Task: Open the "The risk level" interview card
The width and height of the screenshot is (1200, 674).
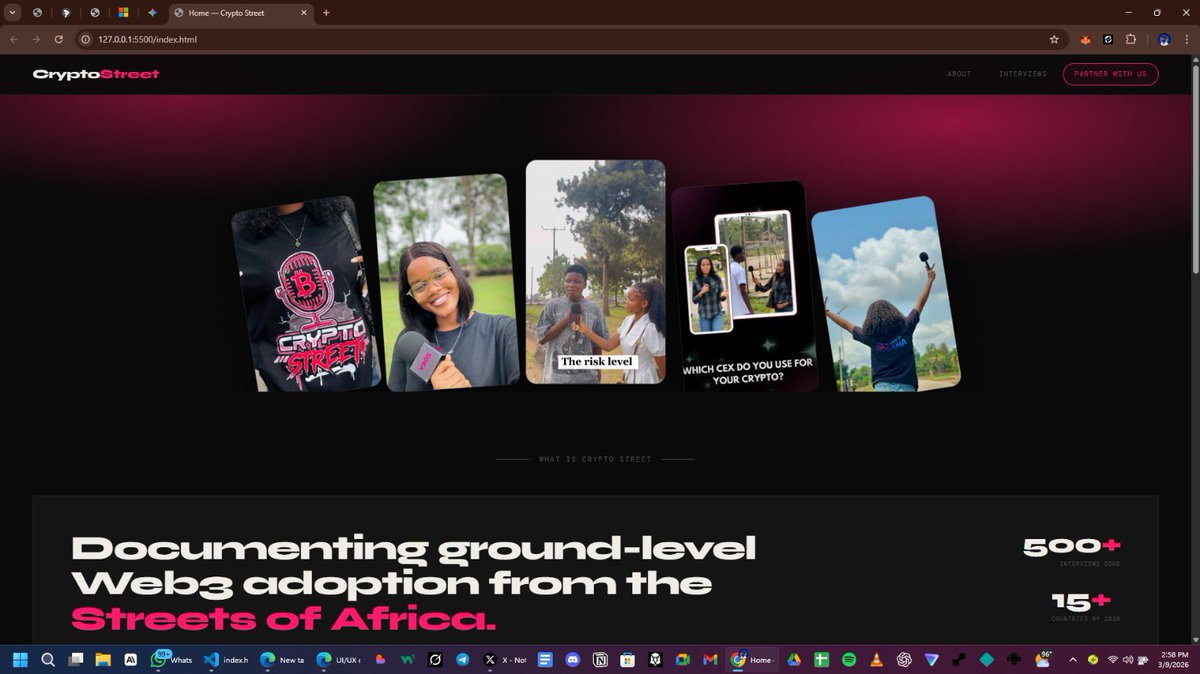Action: click(596, 272)
